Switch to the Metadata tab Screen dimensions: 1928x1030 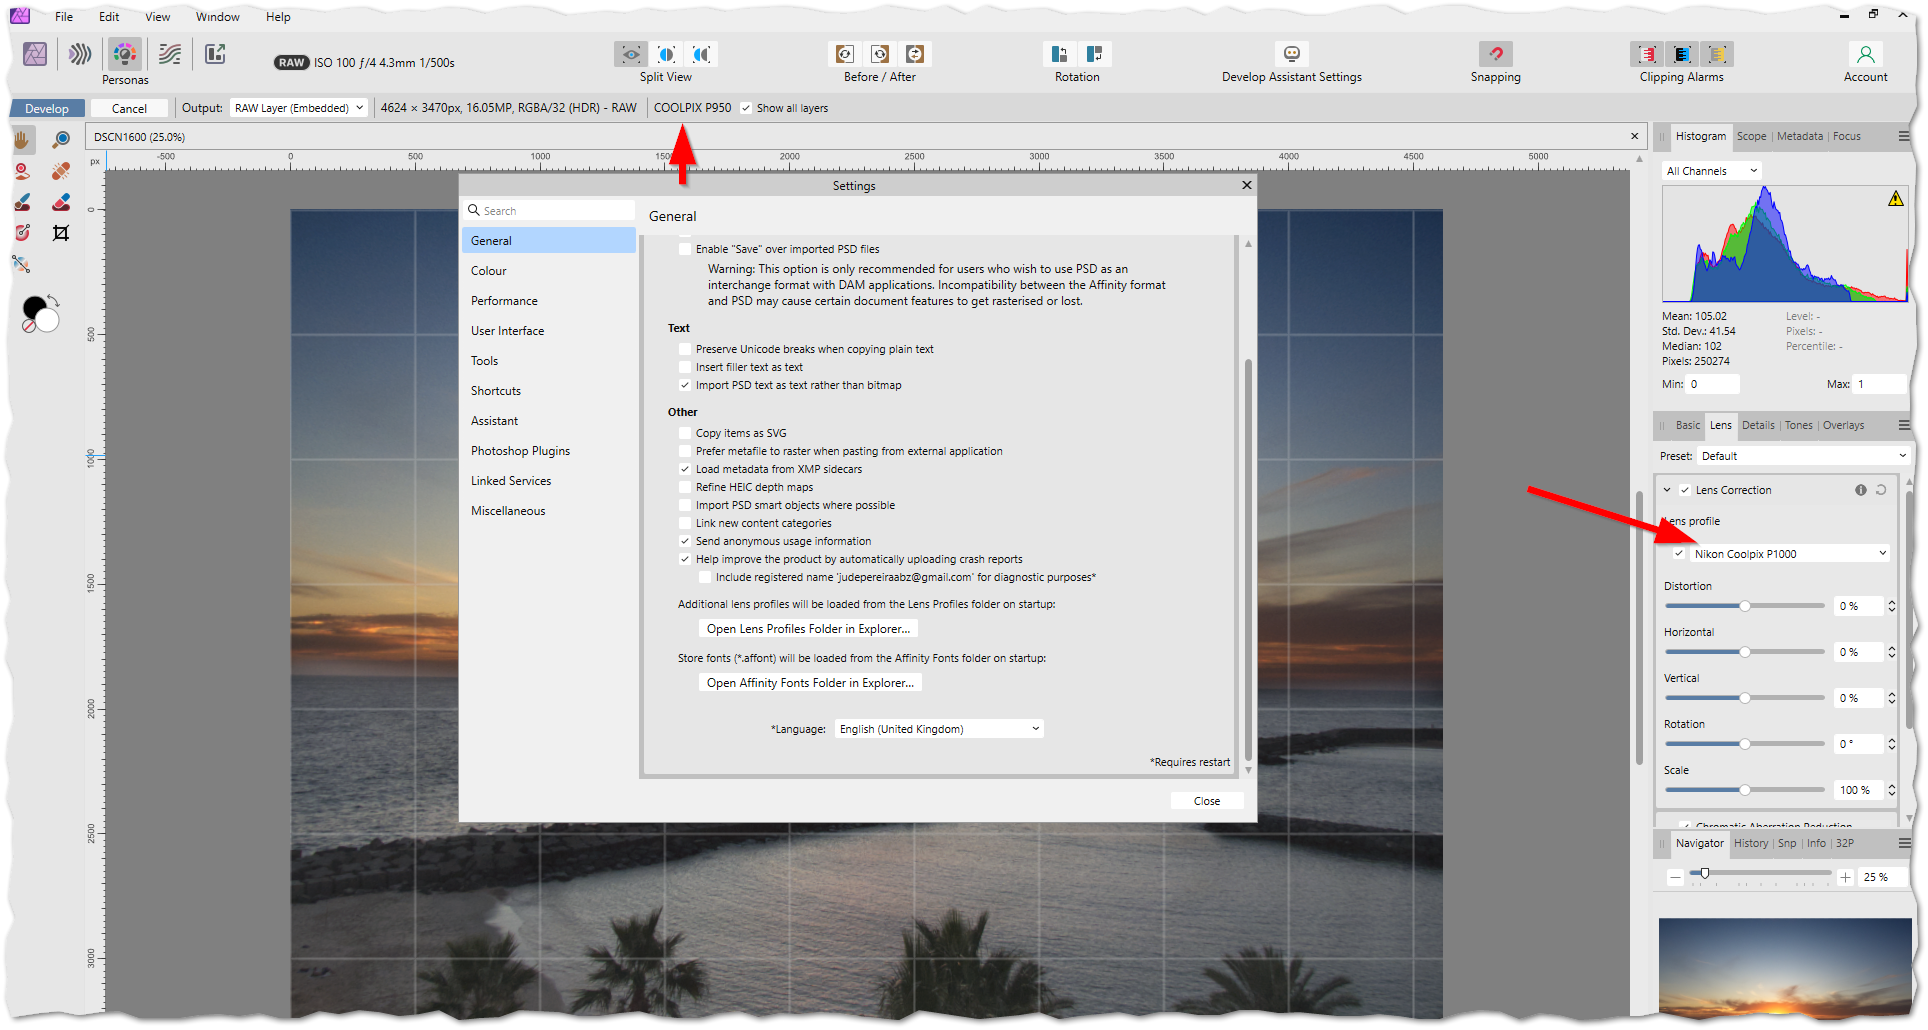(x=1800, y=136)
